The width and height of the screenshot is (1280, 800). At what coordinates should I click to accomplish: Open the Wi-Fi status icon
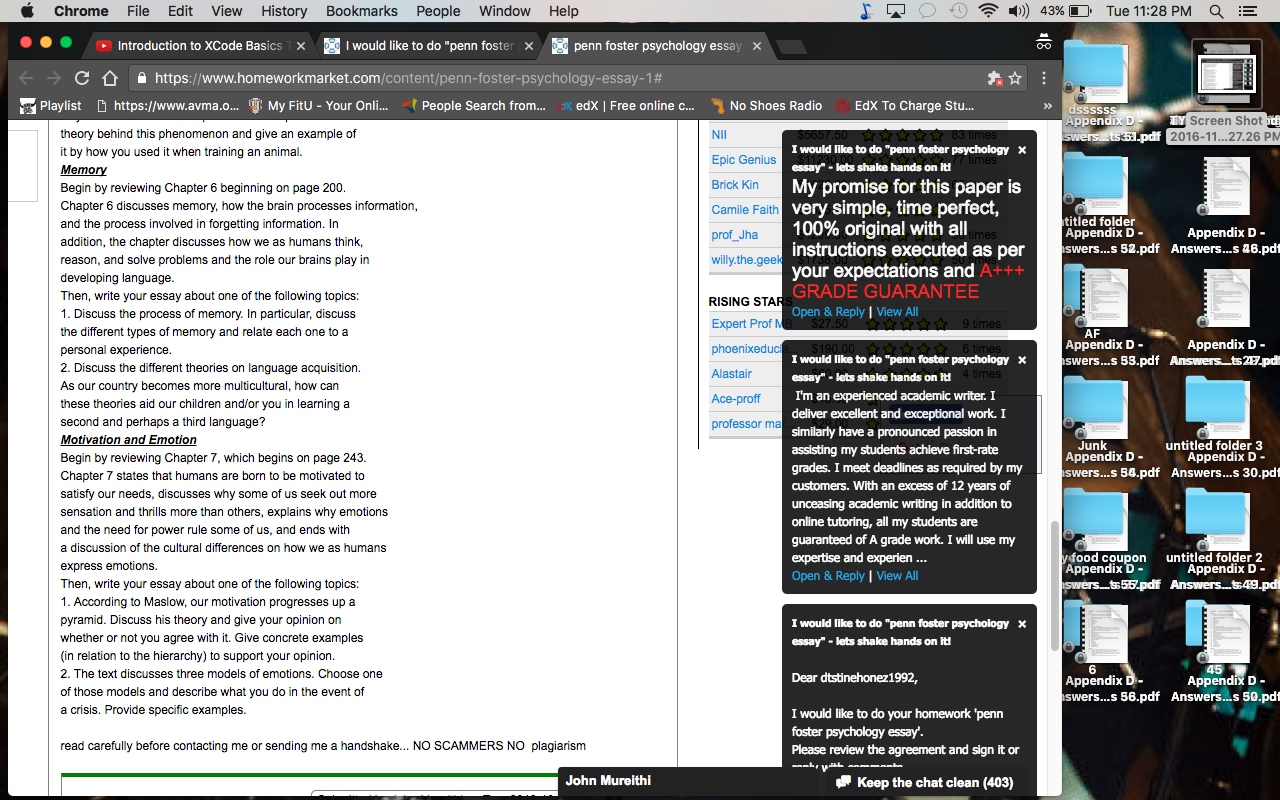[989, 11]
